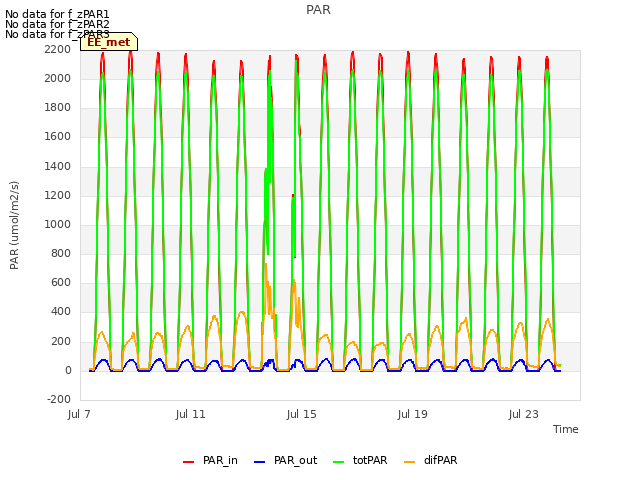The width and height of the screenshot is (640, 480).
Task: Click the -200 y-axis tick label
Action: (x=59, y=399)
